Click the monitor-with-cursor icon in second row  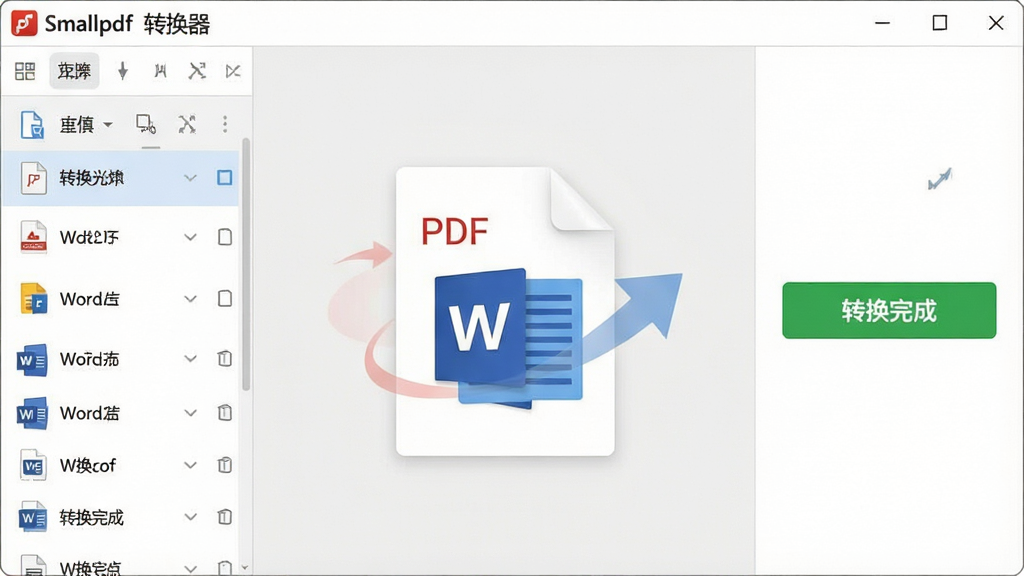coord(146,124)
